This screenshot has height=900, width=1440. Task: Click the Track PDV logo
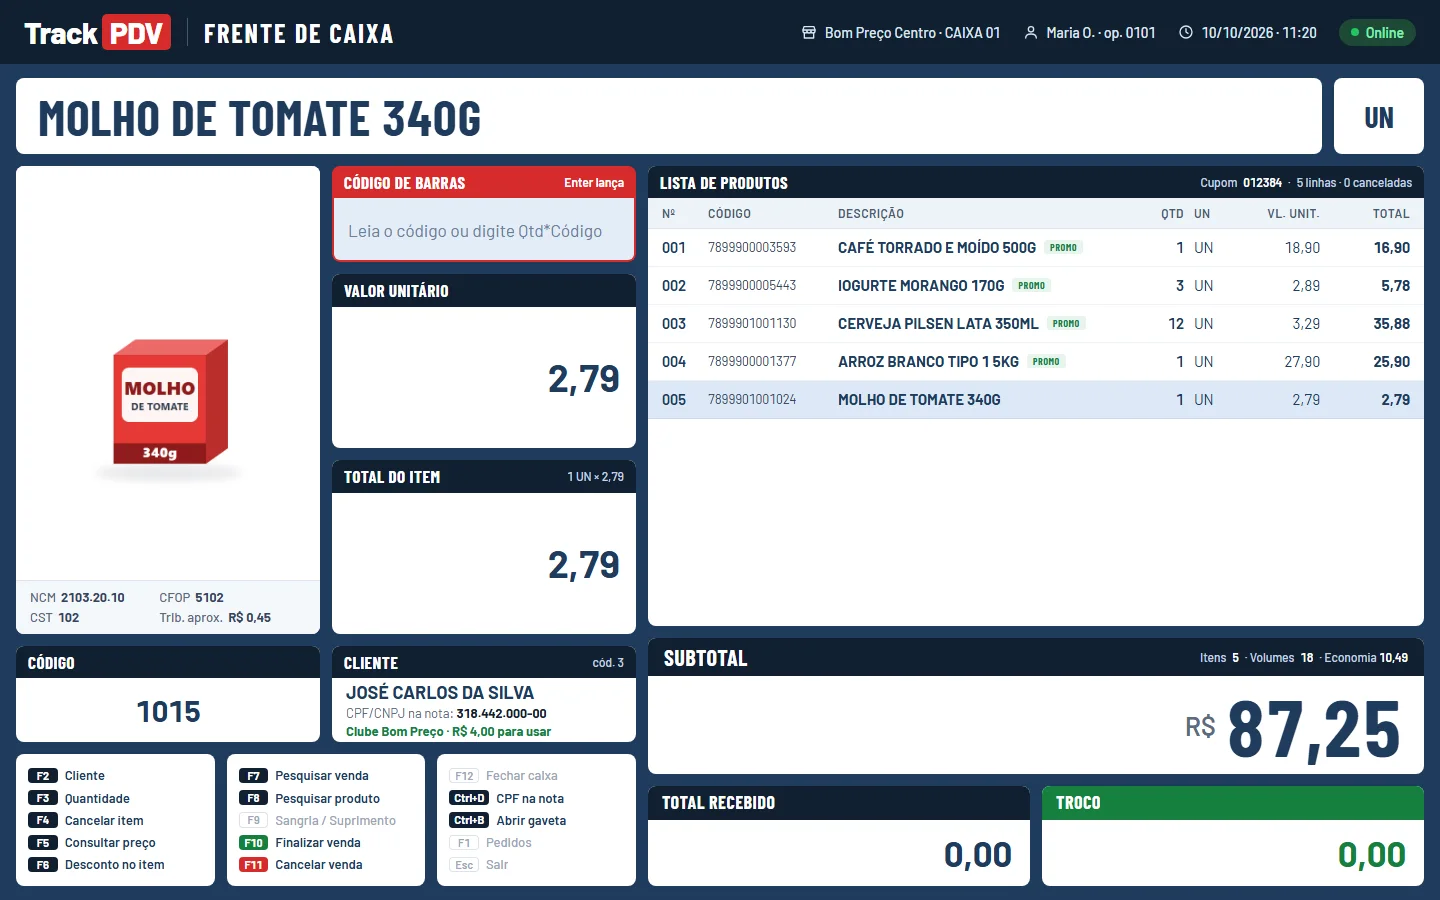97,33
